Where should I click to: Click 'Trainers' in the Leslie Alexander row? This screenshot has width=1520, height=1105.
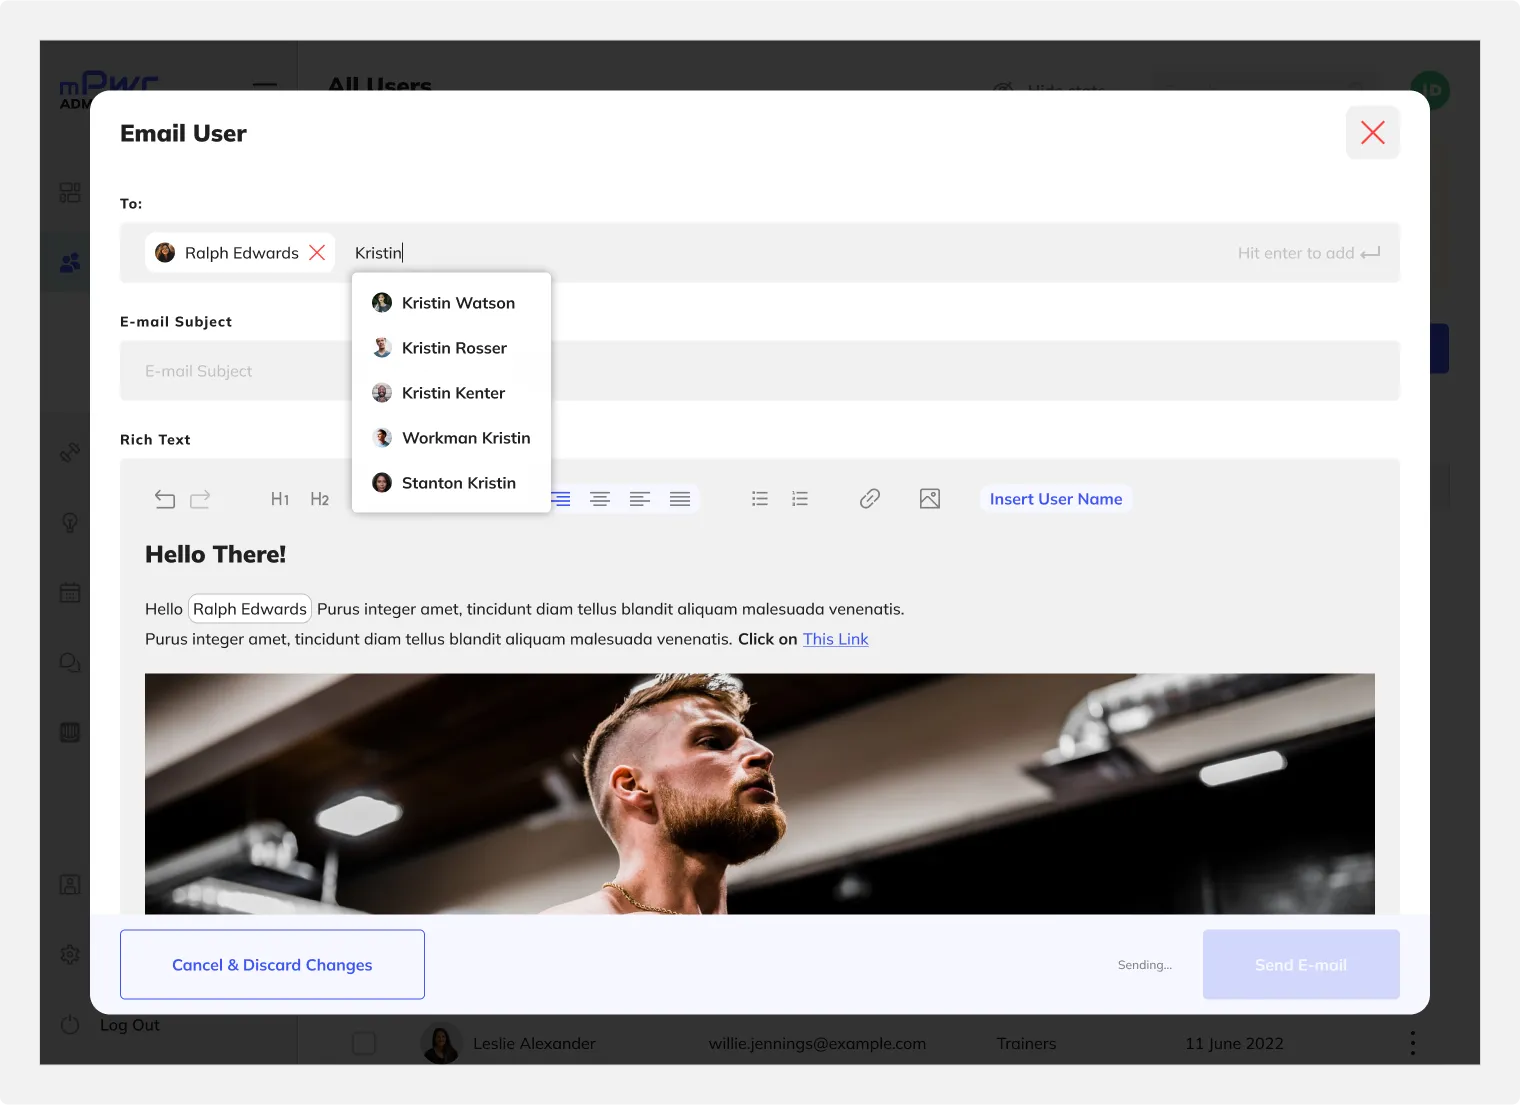point(1026,1043)
